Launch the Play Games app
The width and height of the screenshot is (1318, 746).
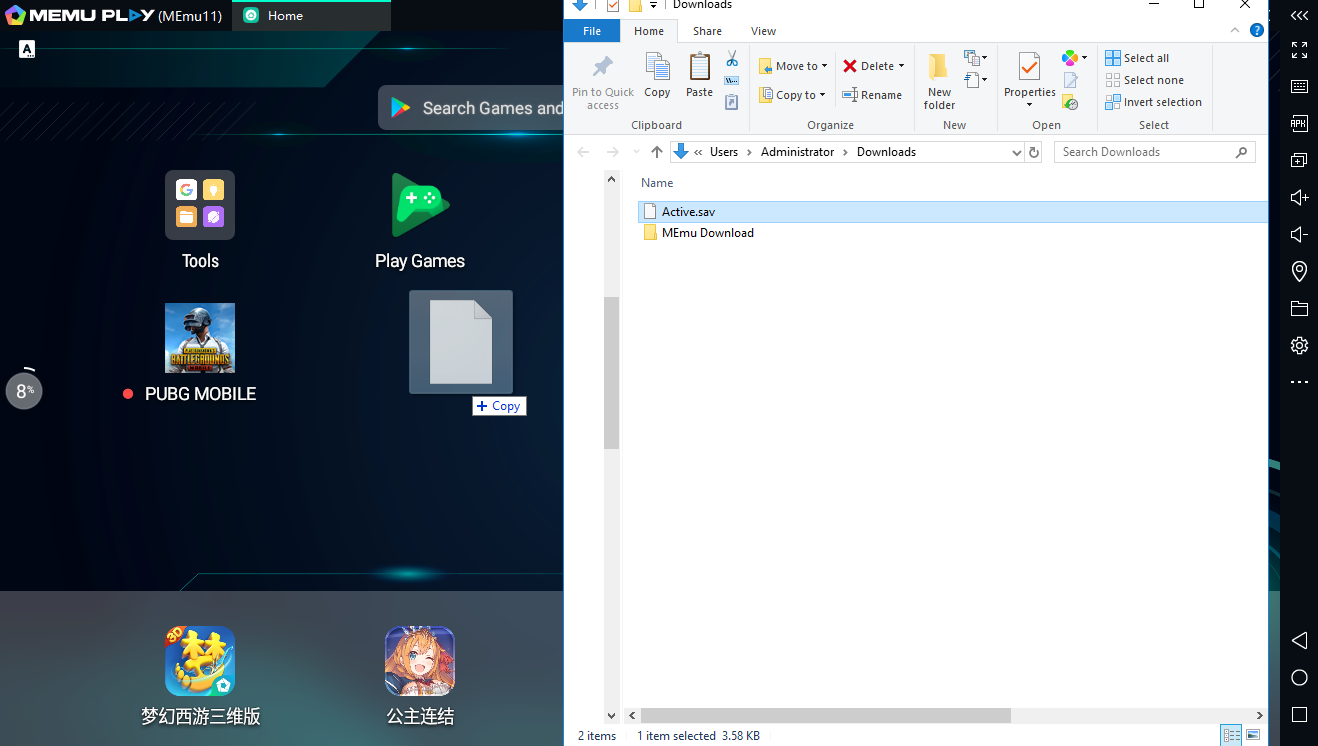point(420,205)
